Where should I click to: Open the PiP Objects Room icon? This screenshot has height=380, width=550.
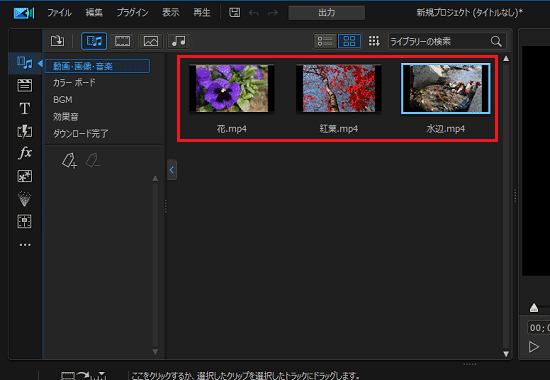25,176
